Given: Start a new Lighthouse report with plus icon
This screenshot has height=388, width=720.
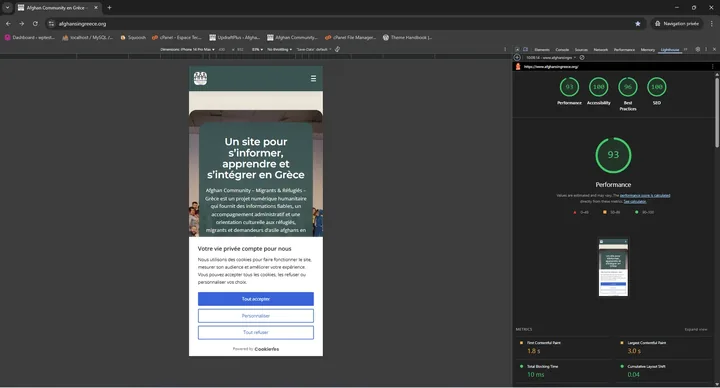Looking at the screenshot, I should click(517, 58).
